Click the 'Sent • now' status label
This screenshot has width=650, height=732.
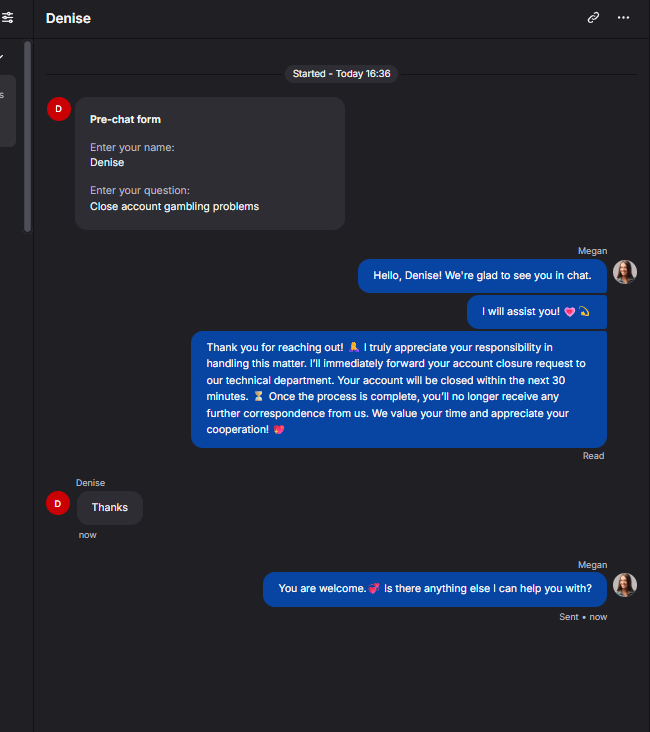click(x=583, y=617)
